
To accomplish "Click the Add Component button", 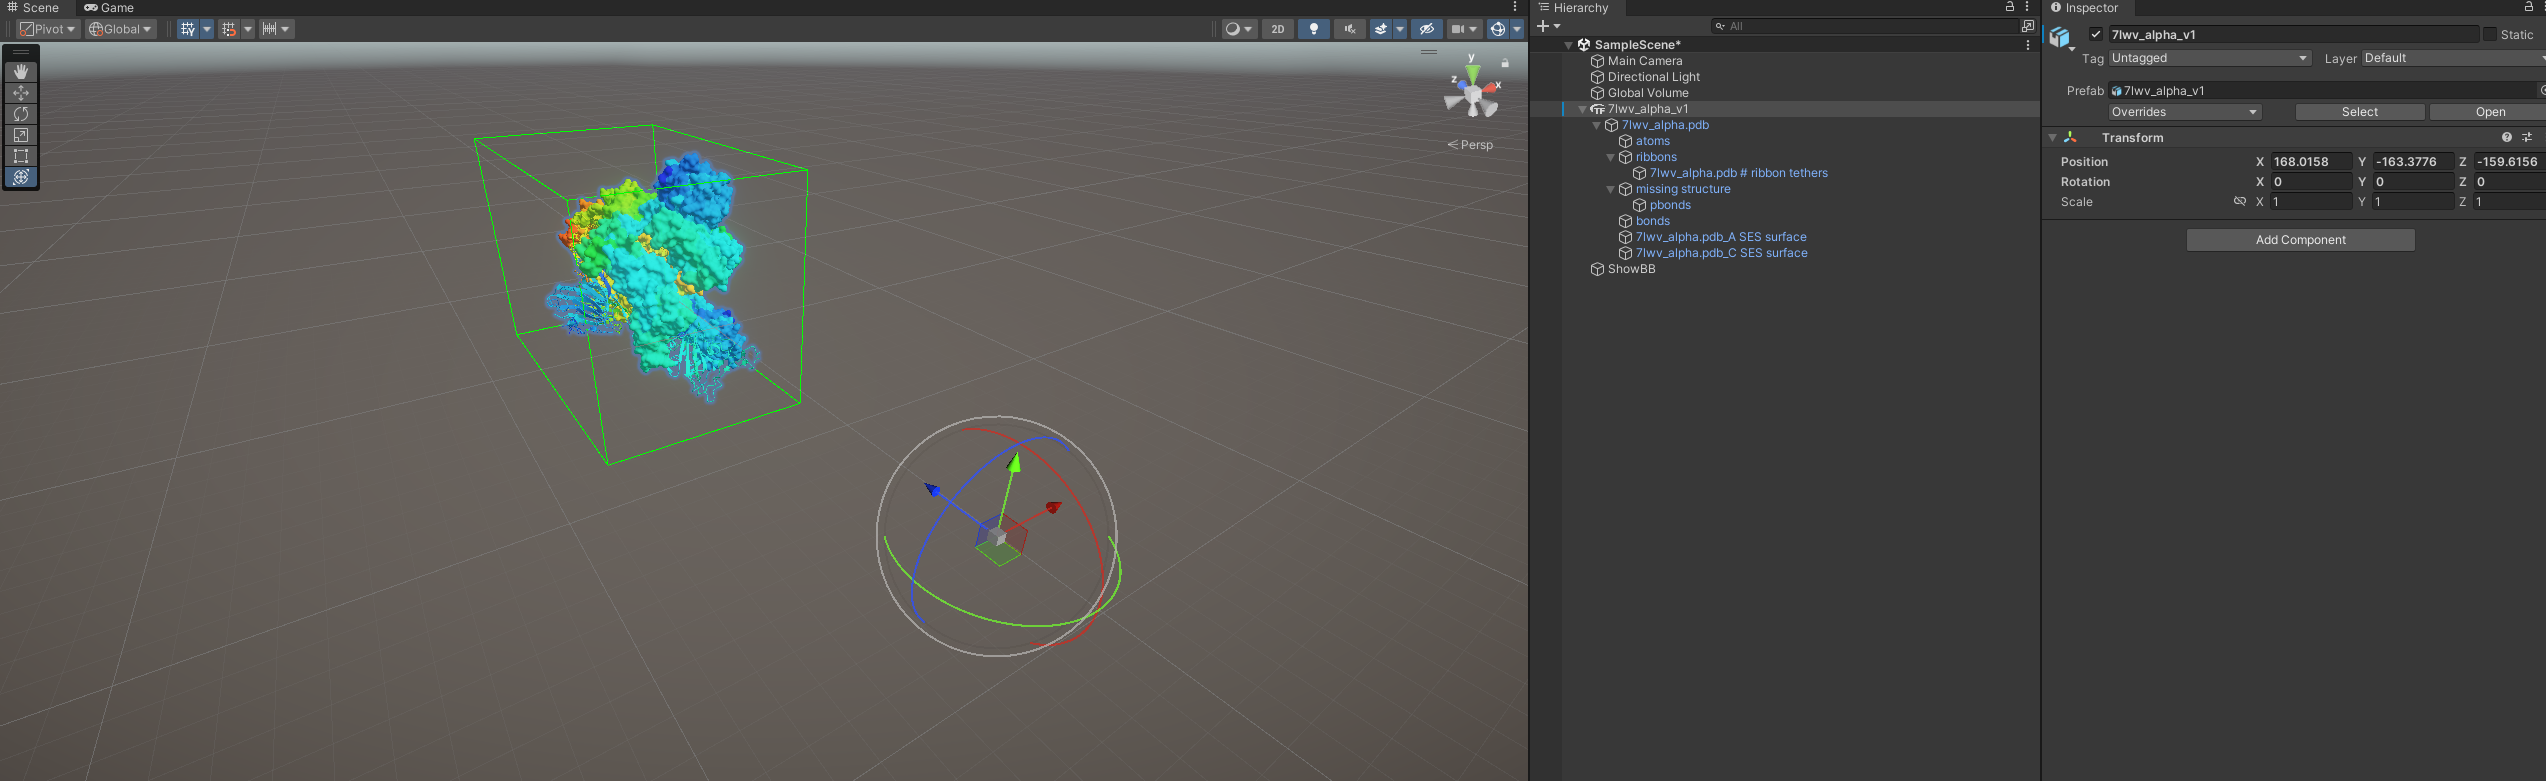I will click(2300, 240).
